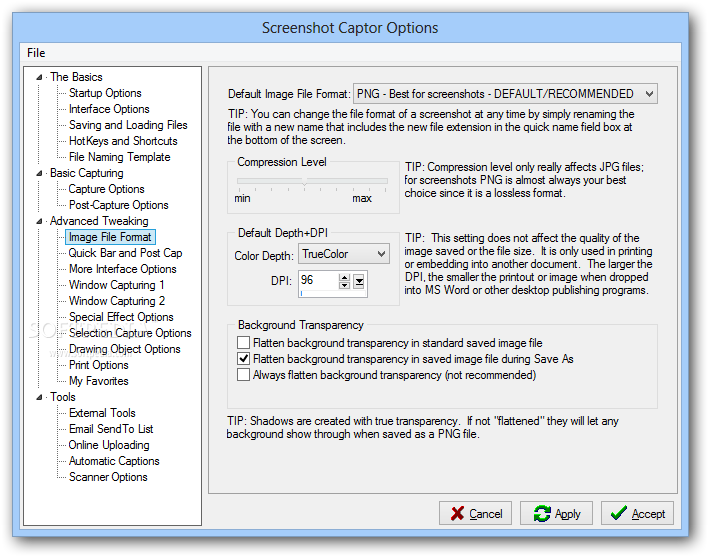The height and width of the screenshot is (557, 709).
Task: Open External Tools page
Action: pyautogui.click(x=102, y=413)
